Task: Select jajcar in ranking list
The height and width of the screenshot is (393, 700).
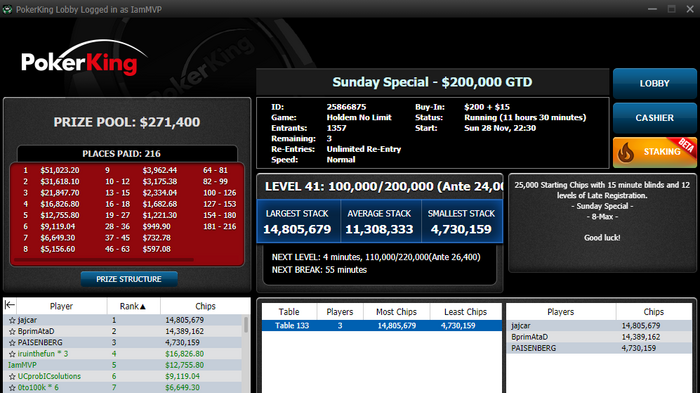Action: (123, 320)
